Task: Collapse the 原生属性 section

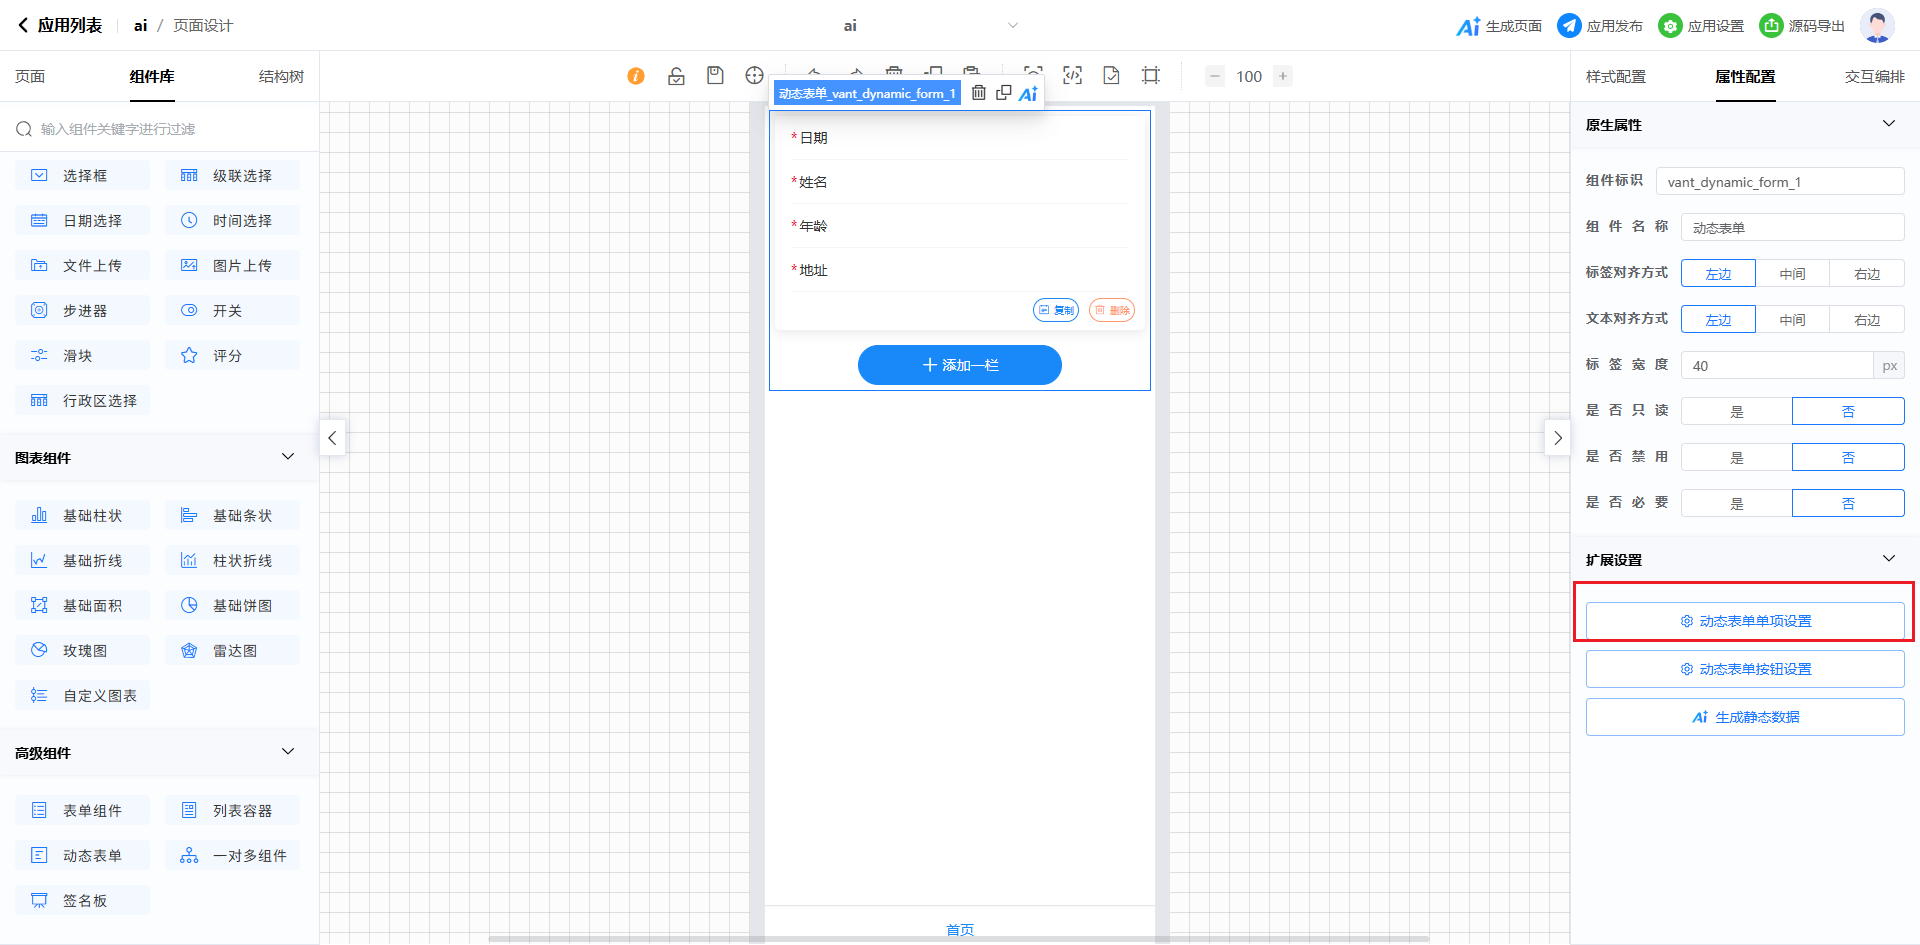Action: (x=1888, y=124)
